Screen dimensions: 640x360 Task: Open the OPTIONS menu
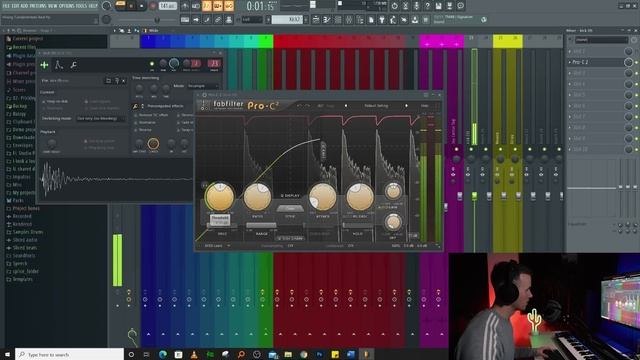[67, 6]
